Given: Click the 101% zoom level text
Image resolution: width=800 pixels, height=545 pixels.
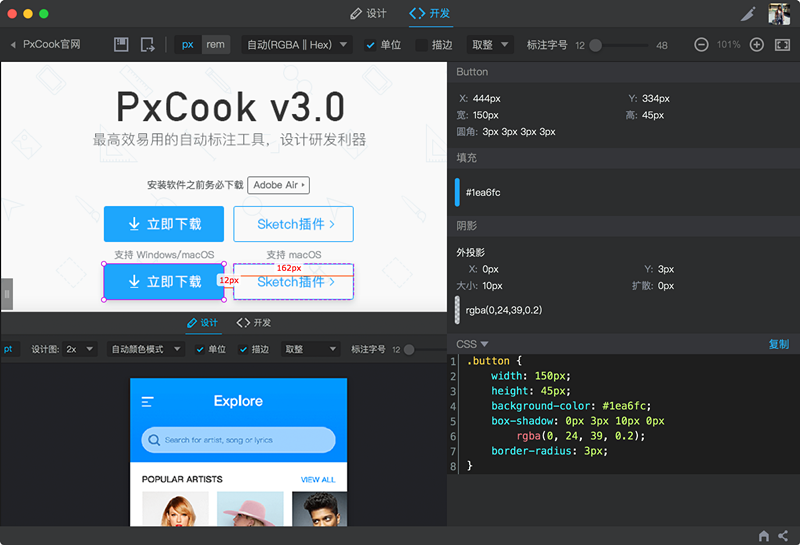Looking at the screenshot, I should 728,44.
